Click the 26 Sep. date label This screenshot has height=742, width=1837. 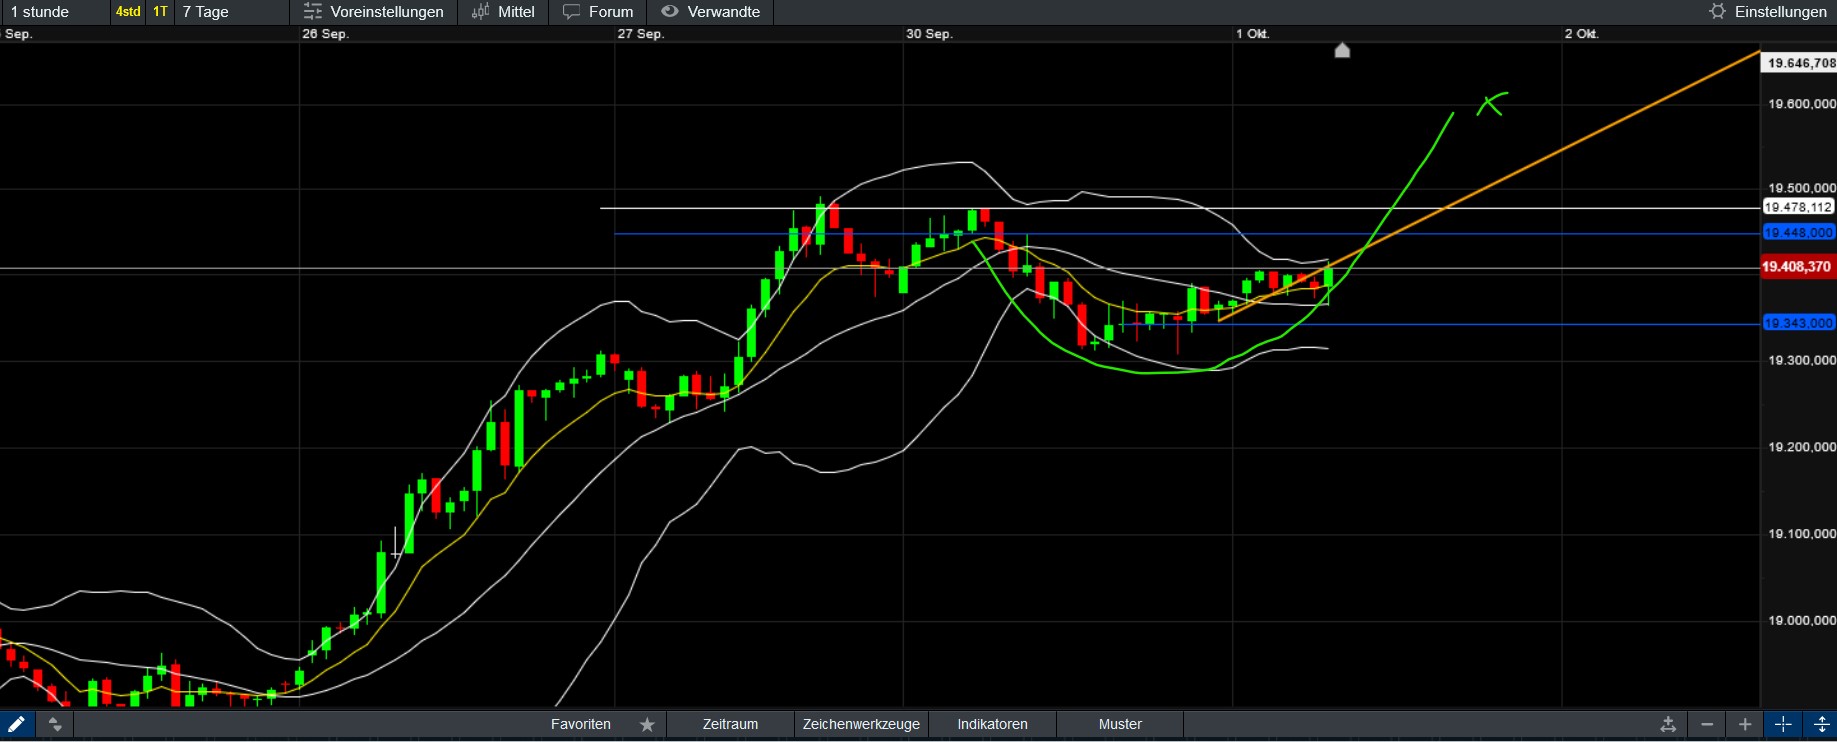coord(325,34)
